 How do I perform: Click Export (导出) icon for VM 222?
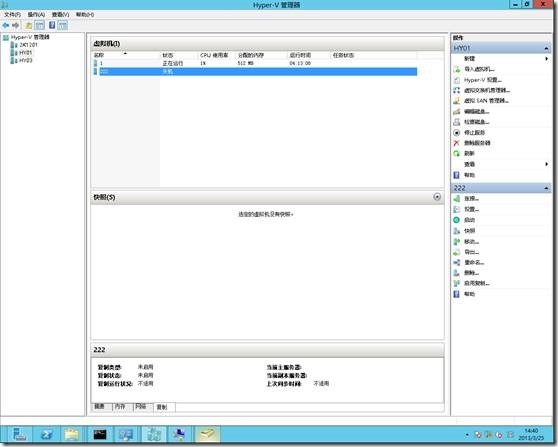pos(457,252)
